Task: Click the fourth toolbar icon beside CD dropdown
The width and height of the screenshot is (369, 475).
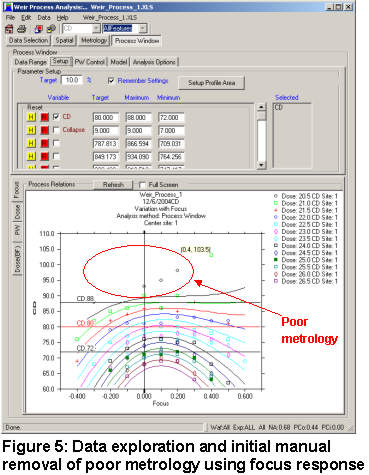Action: click(51, 29)
